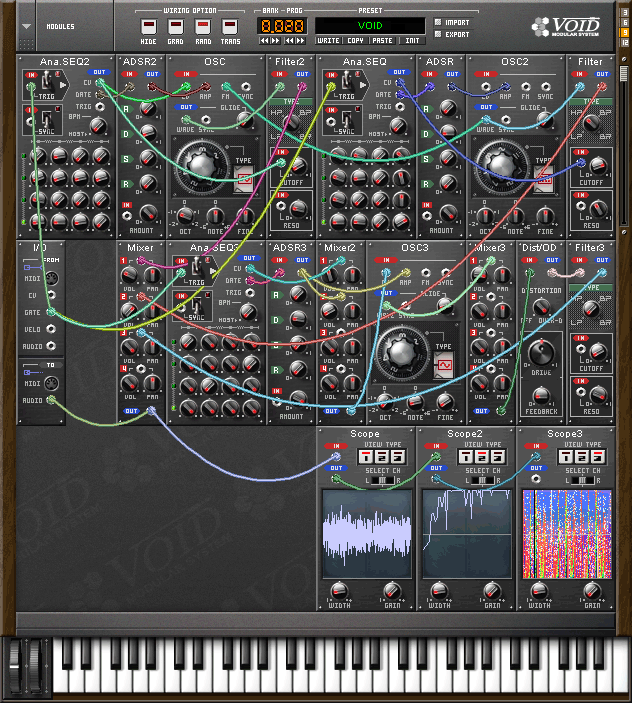Click the OSC3 waveform TYPE button
The image size is (632, 703).
click(x=444, y=365)
